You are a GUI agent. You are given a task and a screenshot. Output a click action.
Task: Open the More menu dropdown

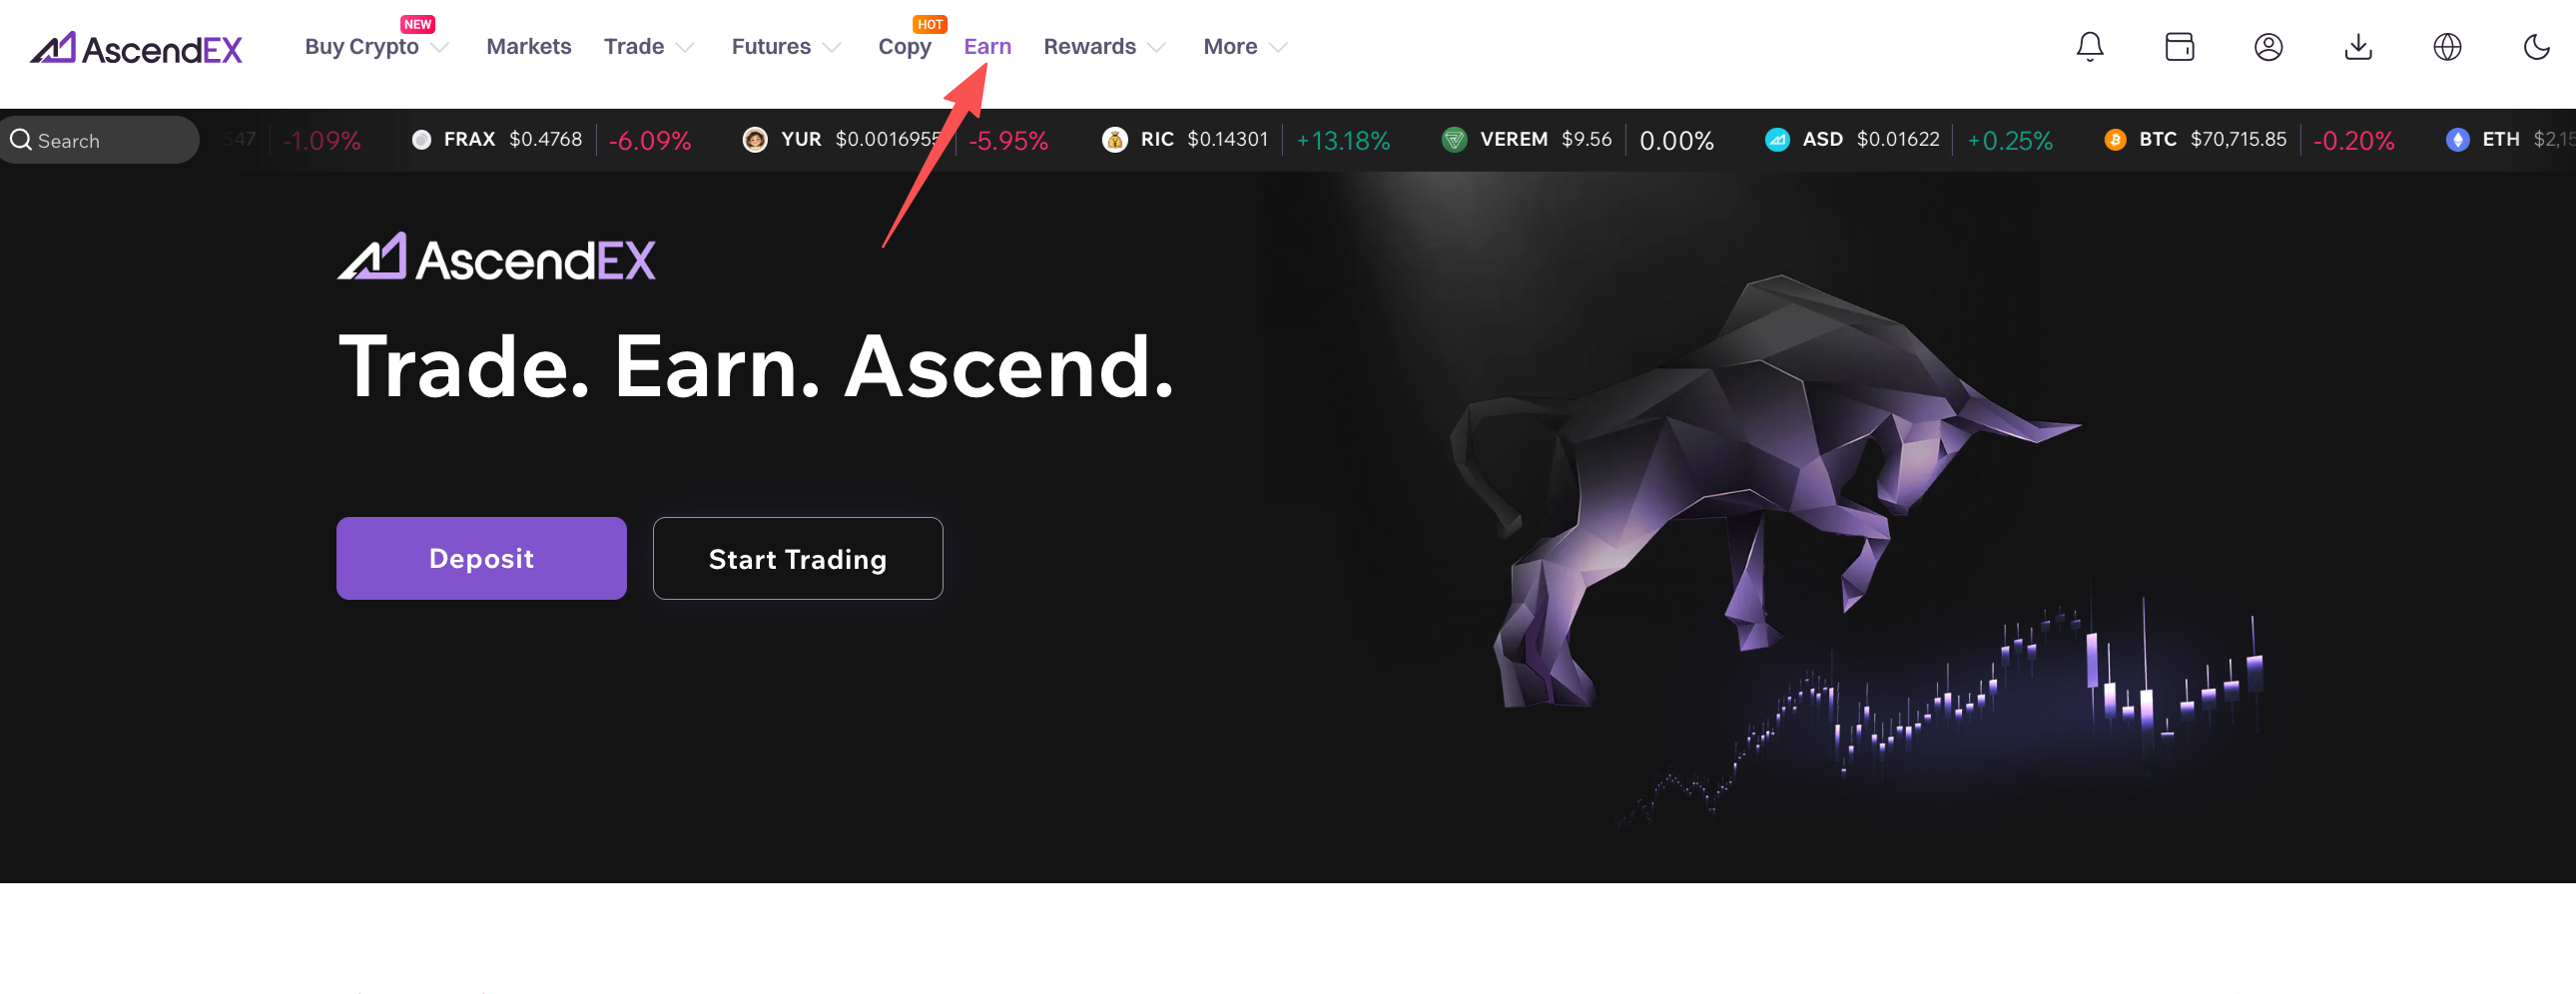[x=1245, y=47]
